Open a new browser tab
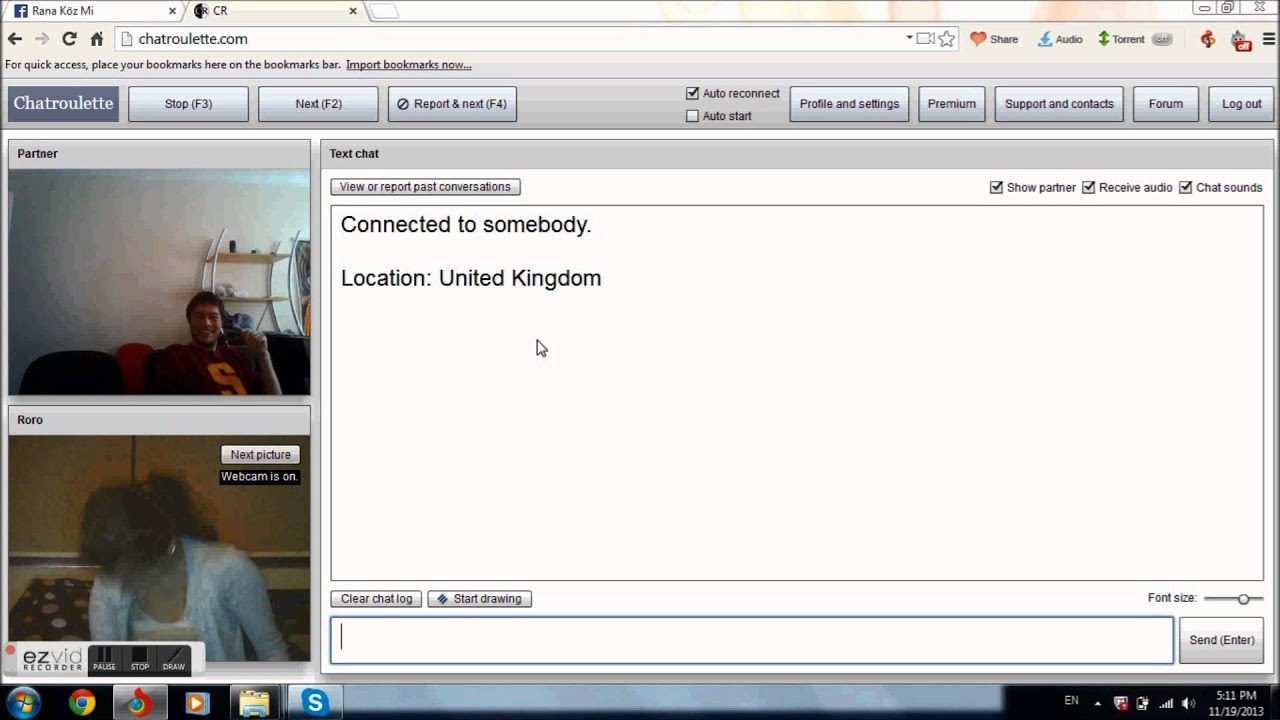This screenshot has width=1280, height=720. tap(384, 11)
